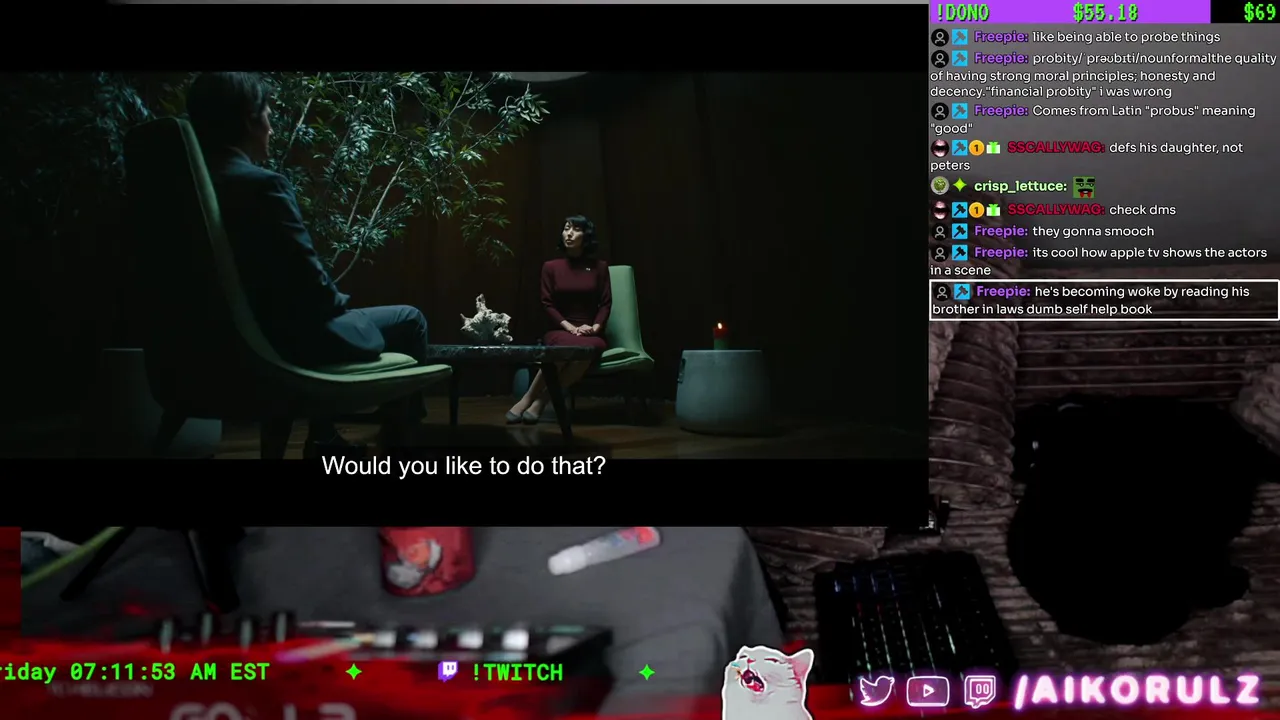Click the 'they gonna smooch' chat message text
This screenshot has height=720, width=1280.
(x=1093, y=231)
